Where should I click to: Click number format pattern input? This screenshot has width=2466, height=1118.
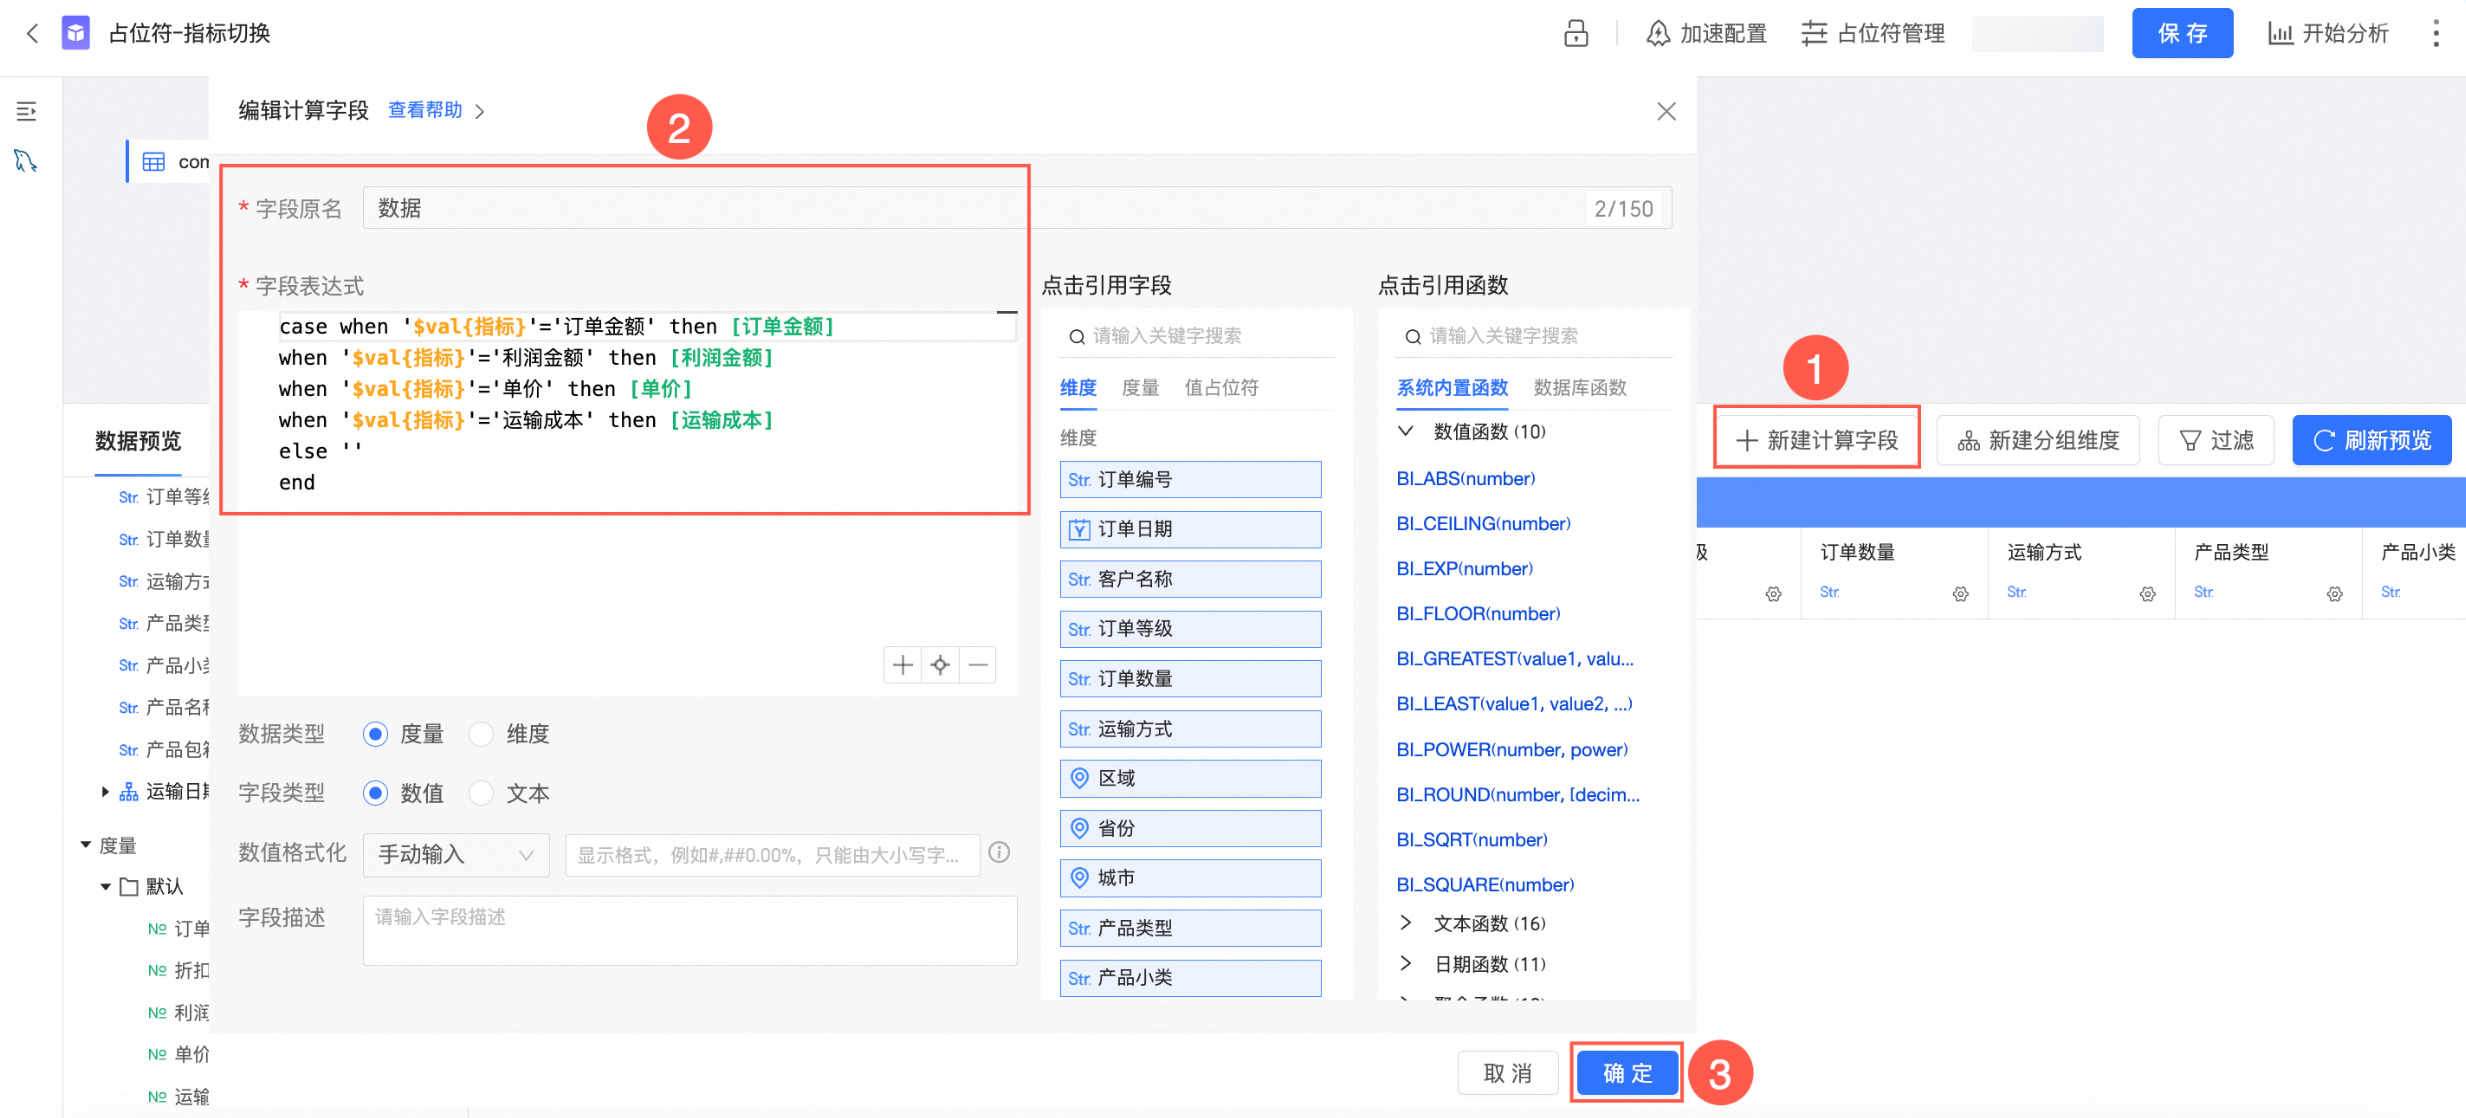772,855
